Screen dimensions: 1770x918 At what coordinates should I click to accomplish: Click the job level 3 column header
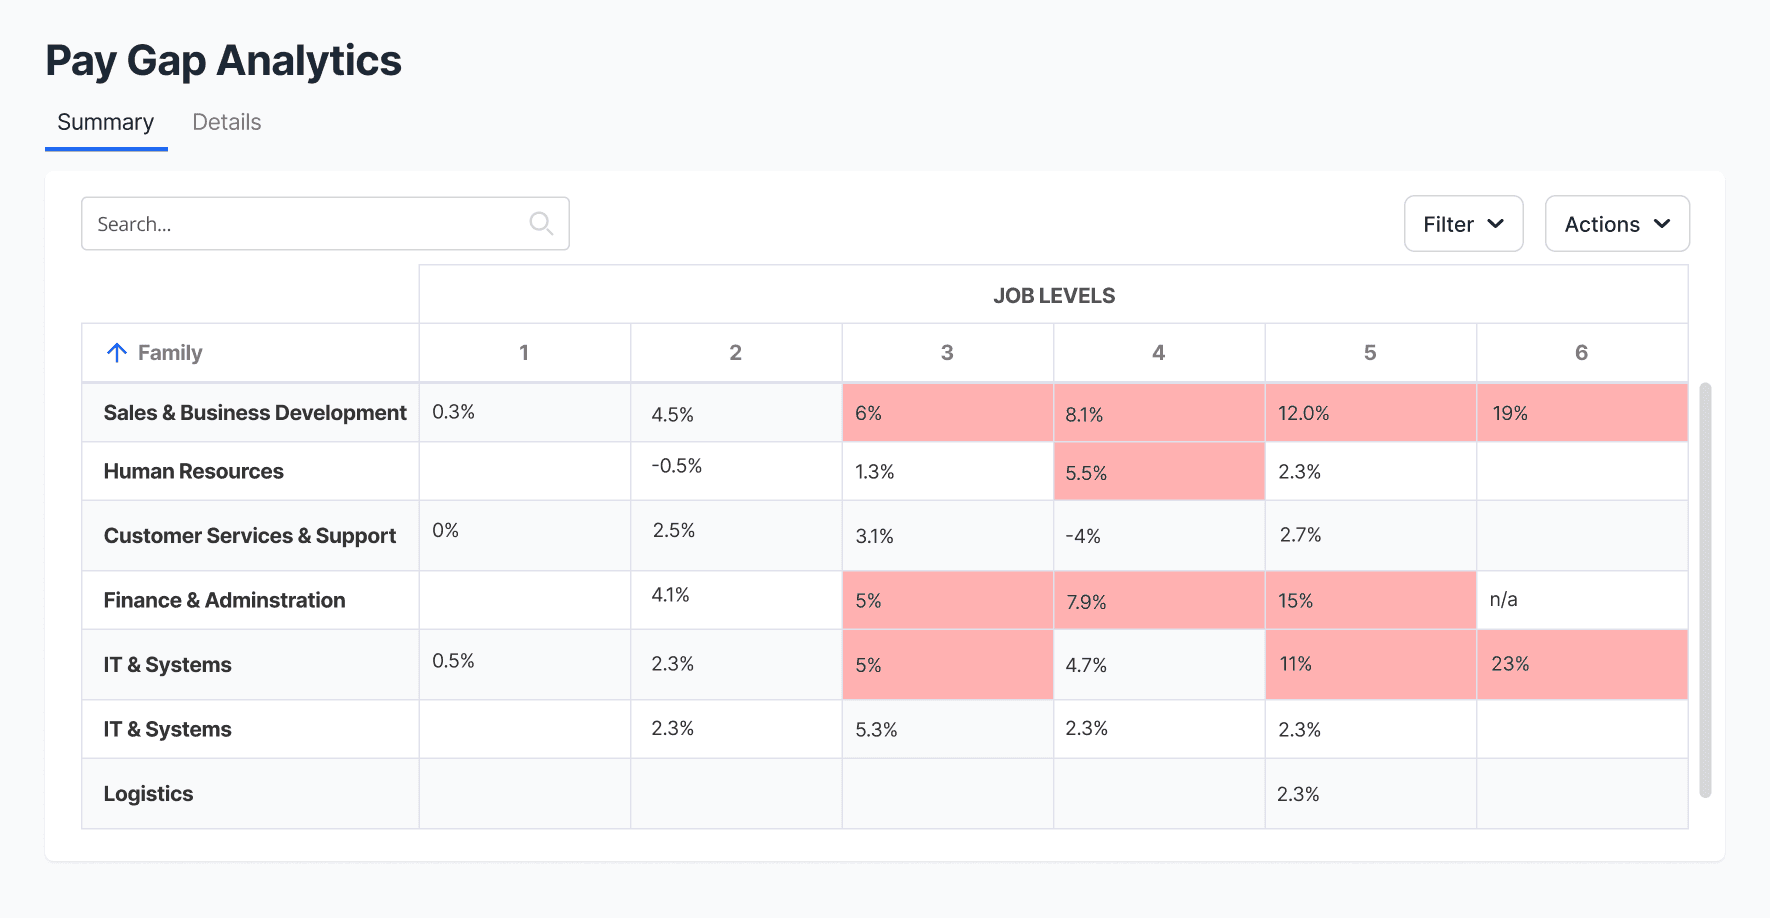[947, 352]
